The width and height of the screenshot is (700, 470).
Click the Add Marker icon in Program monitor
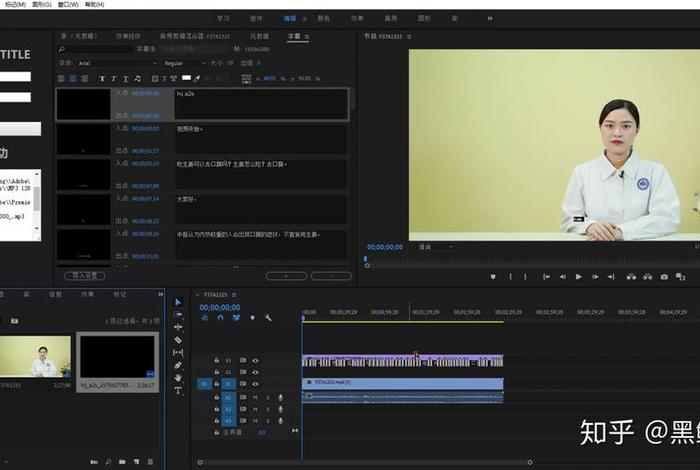[492, 277]
